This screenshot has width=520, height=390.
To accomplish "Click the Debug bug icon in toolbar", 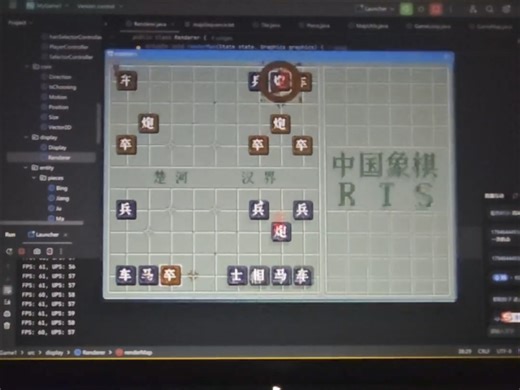I will point(421,9).
